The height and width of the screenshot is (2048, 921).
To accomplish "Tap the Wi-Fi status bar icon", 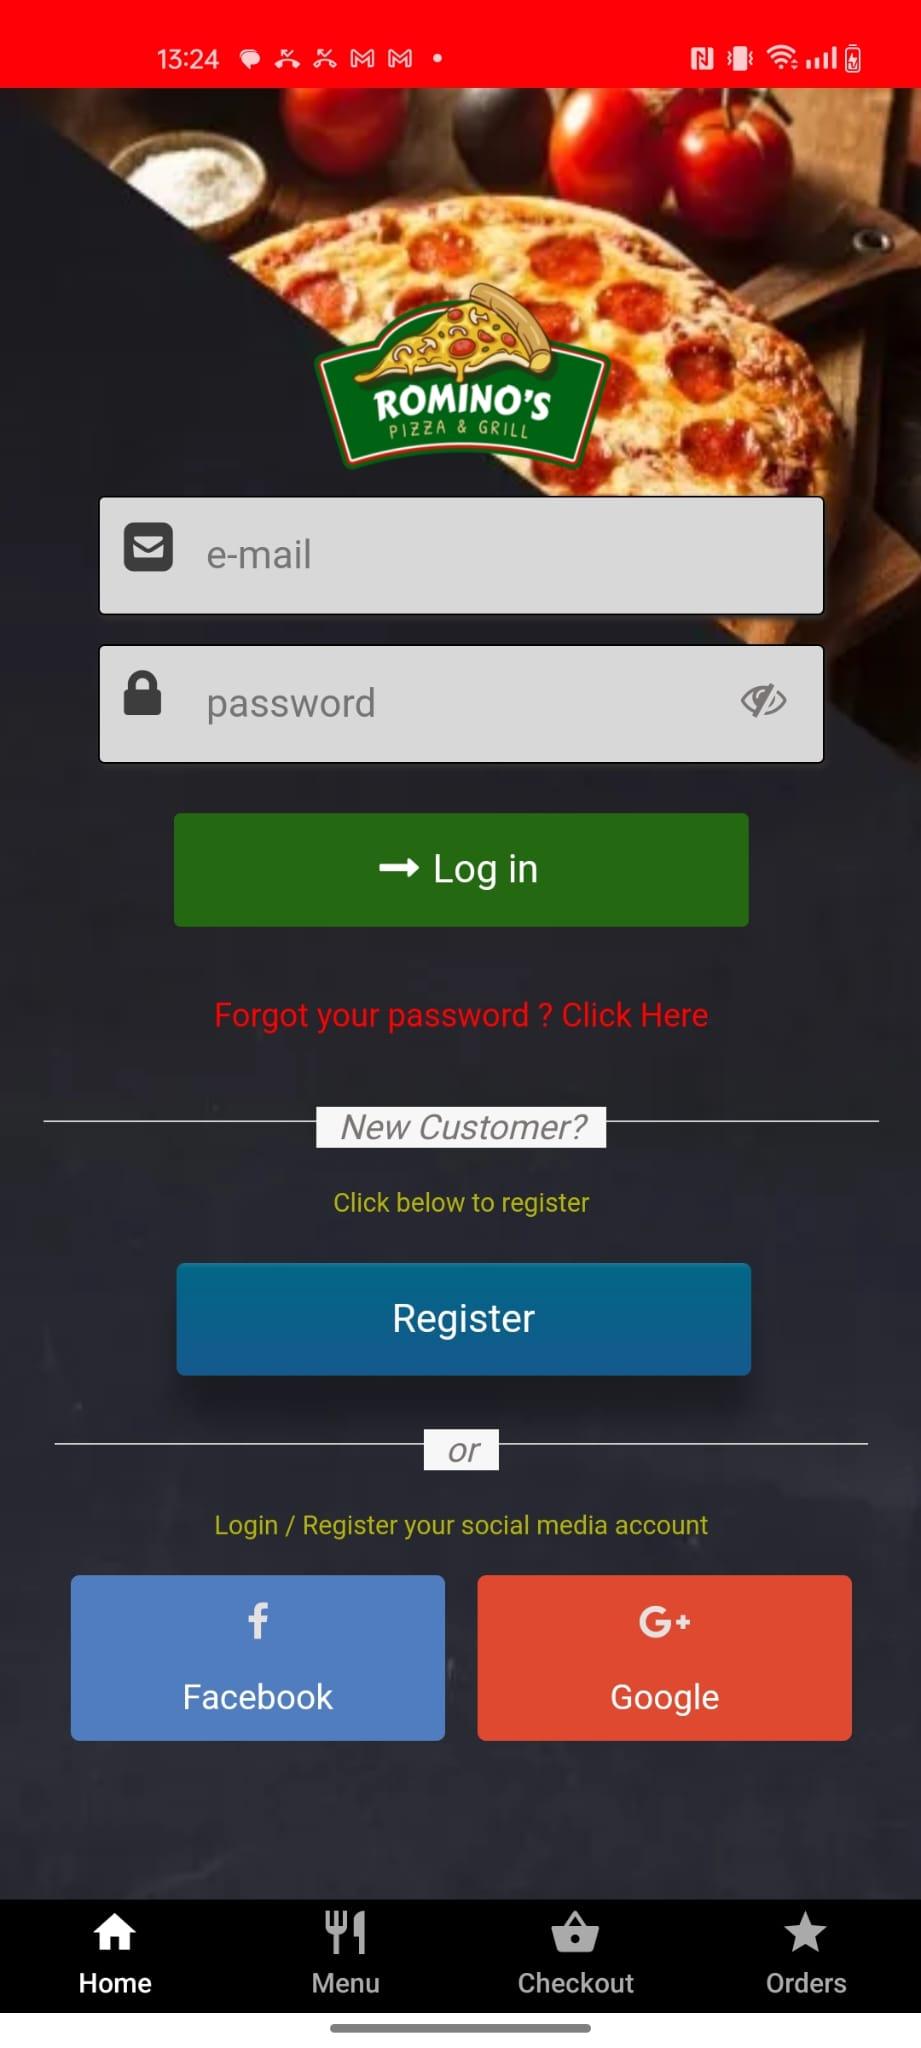I will tap(782, 58).
